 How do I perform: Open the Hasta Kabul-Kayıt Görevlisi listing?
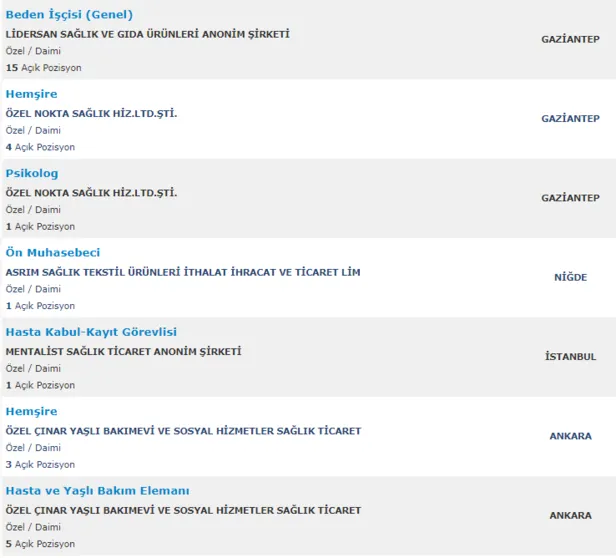(92, 332)
